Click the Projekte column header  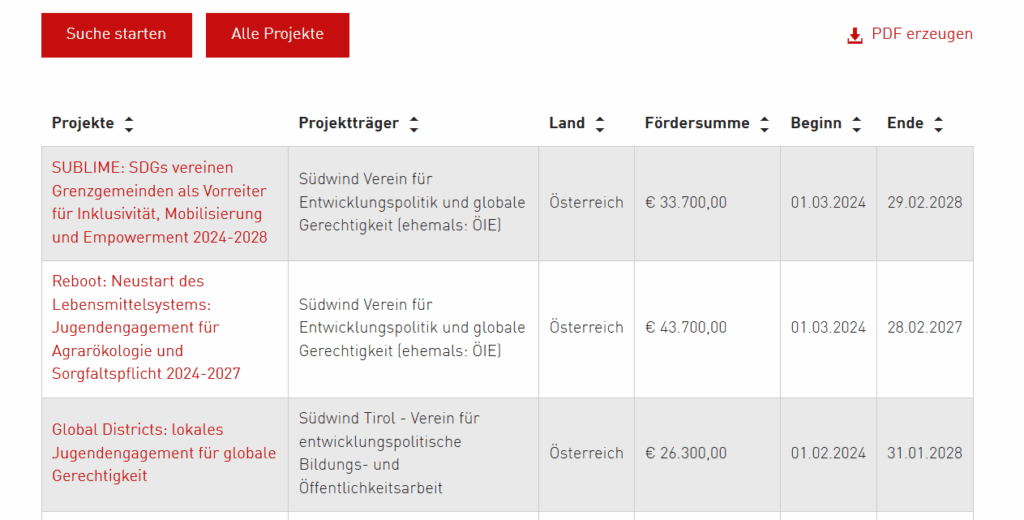point(83,123)
